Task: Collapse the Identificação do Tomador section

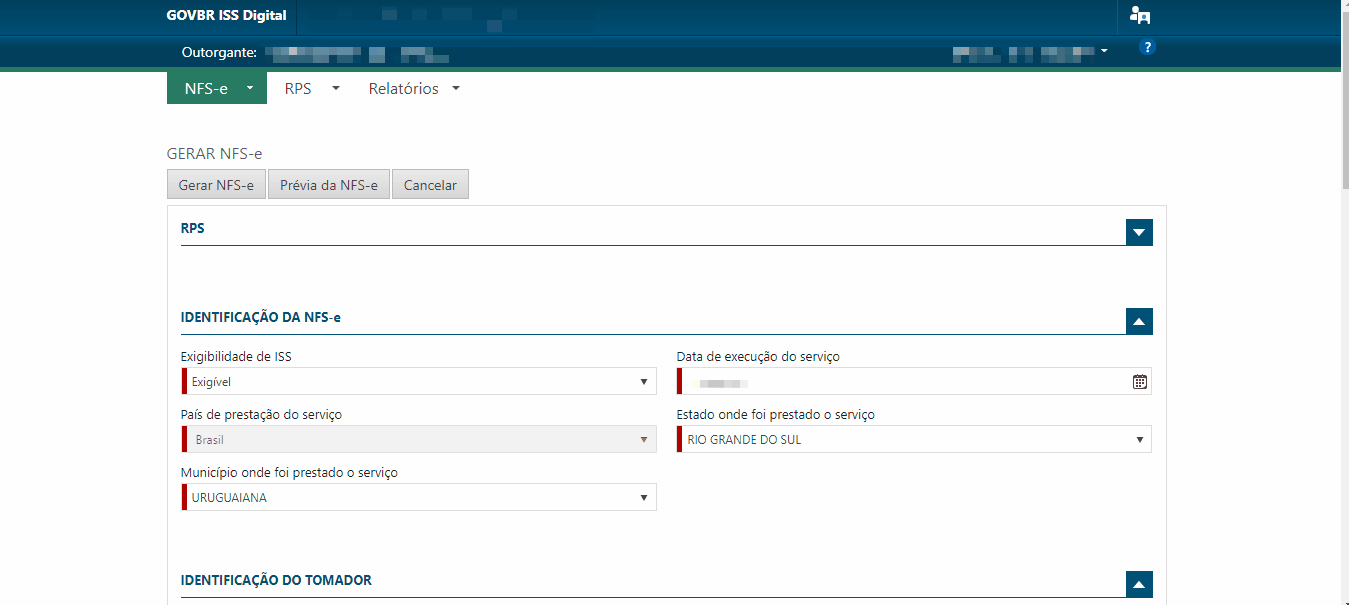Action: (x=1139, y=584)
